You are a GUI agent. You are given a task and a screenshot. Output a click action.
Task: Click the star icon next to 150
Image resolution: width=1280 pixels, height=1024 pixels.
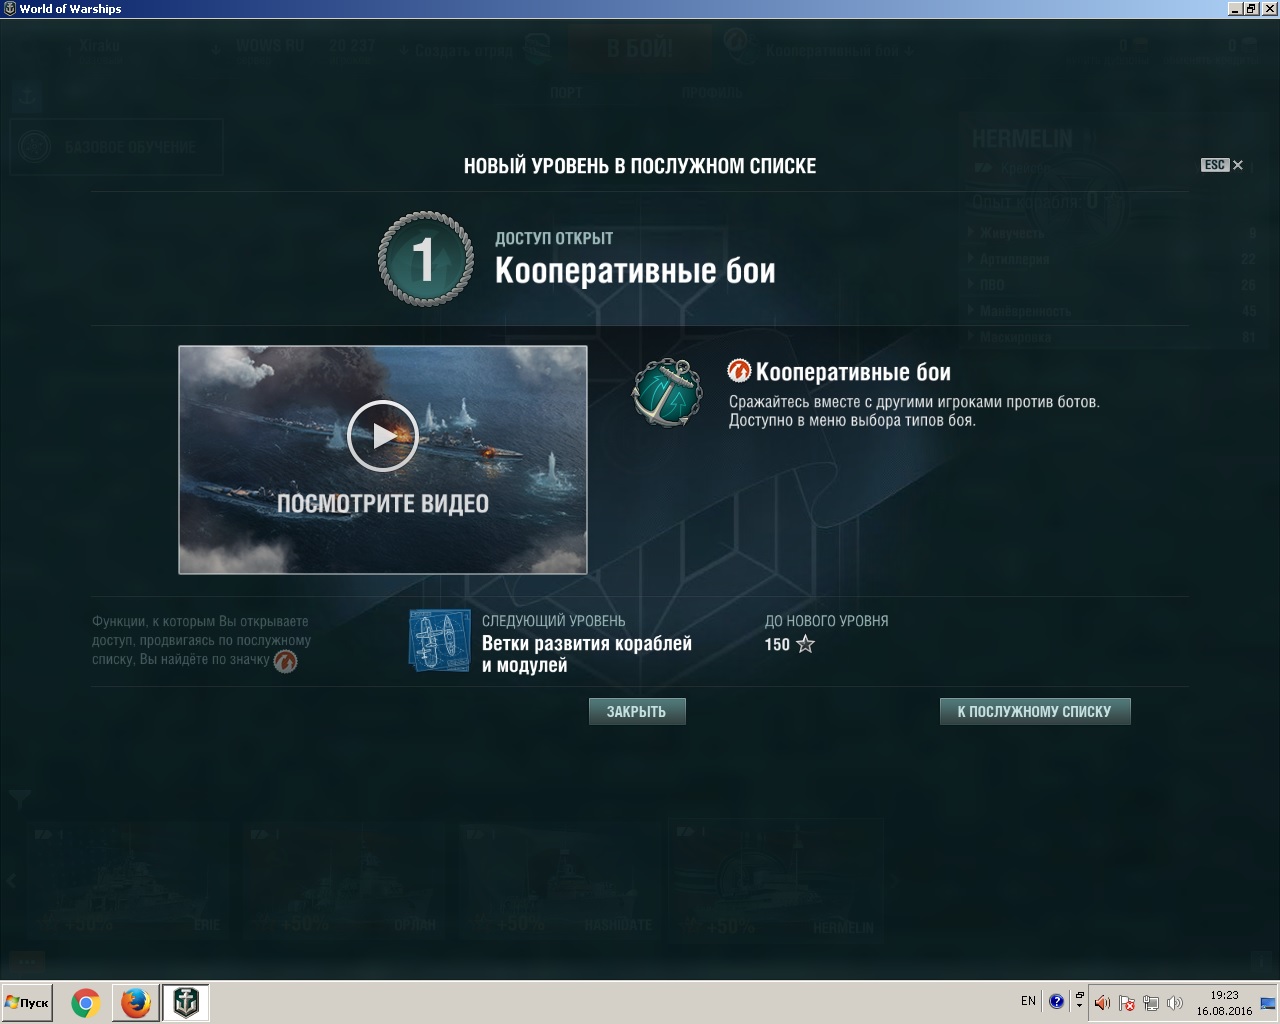point(805,645)
